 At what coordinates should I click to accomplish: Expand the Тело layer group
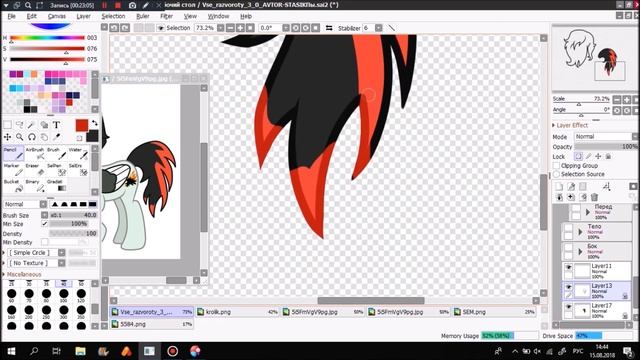tap(580, 232)
